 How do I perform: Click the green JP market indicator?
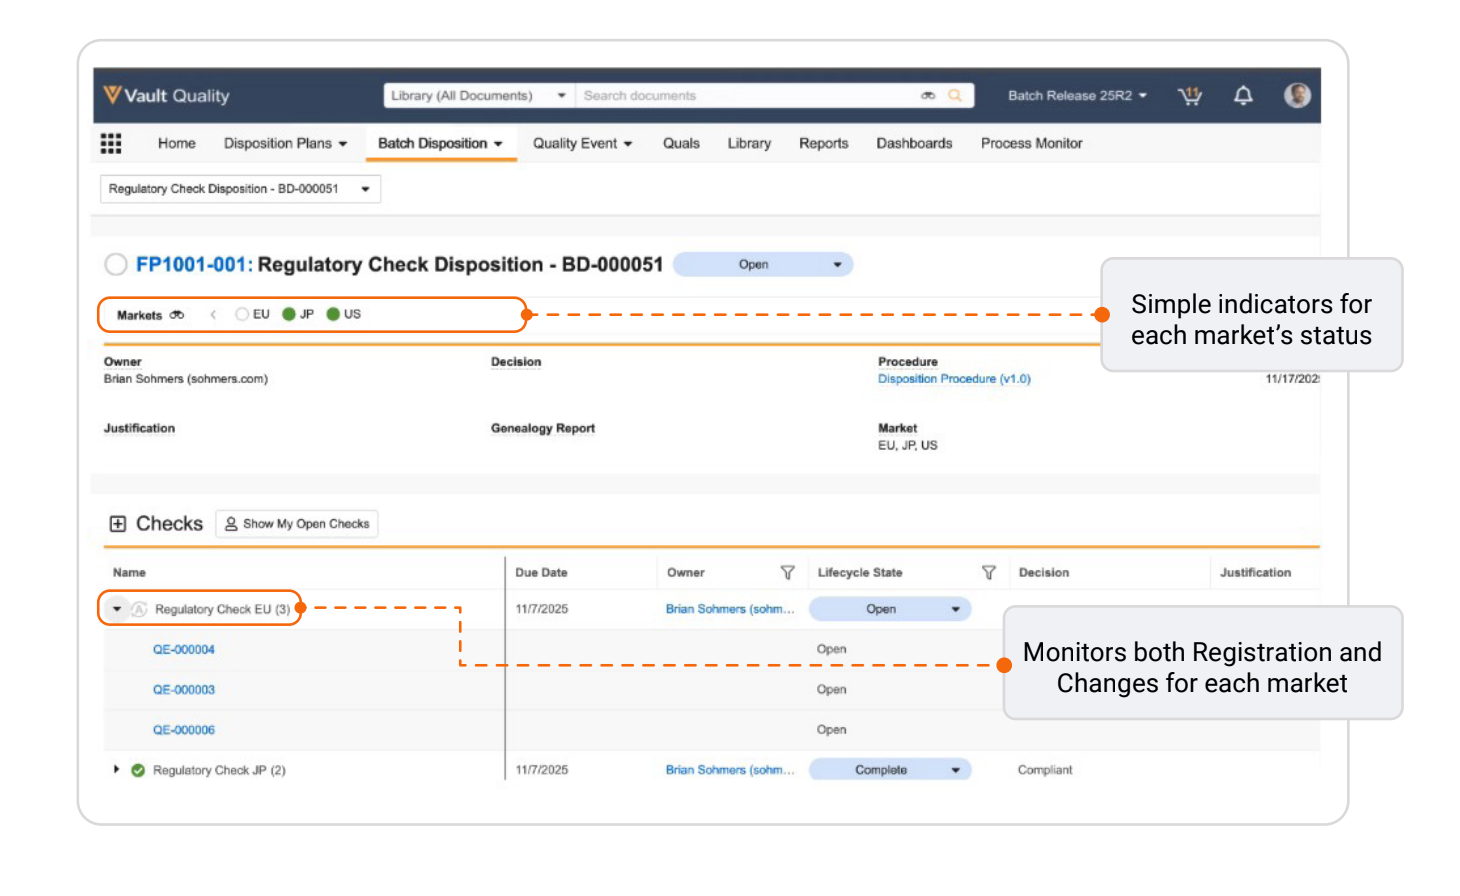click(x=289, y=314)
